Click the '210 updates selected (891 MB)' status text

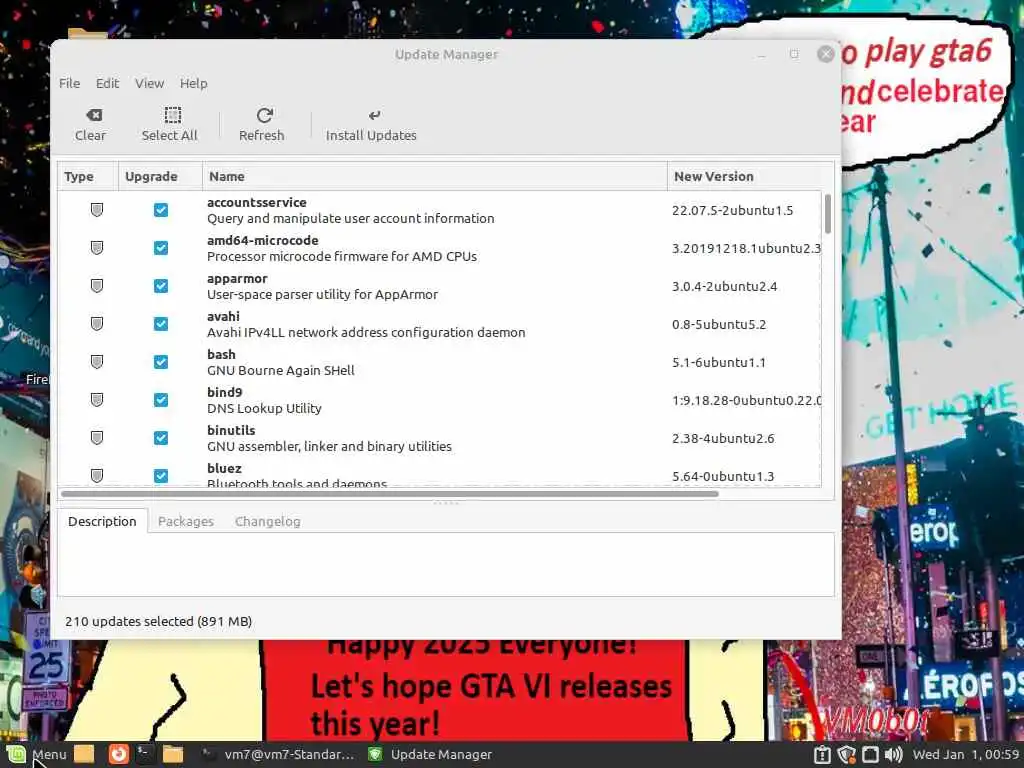[x=158, y=621]
